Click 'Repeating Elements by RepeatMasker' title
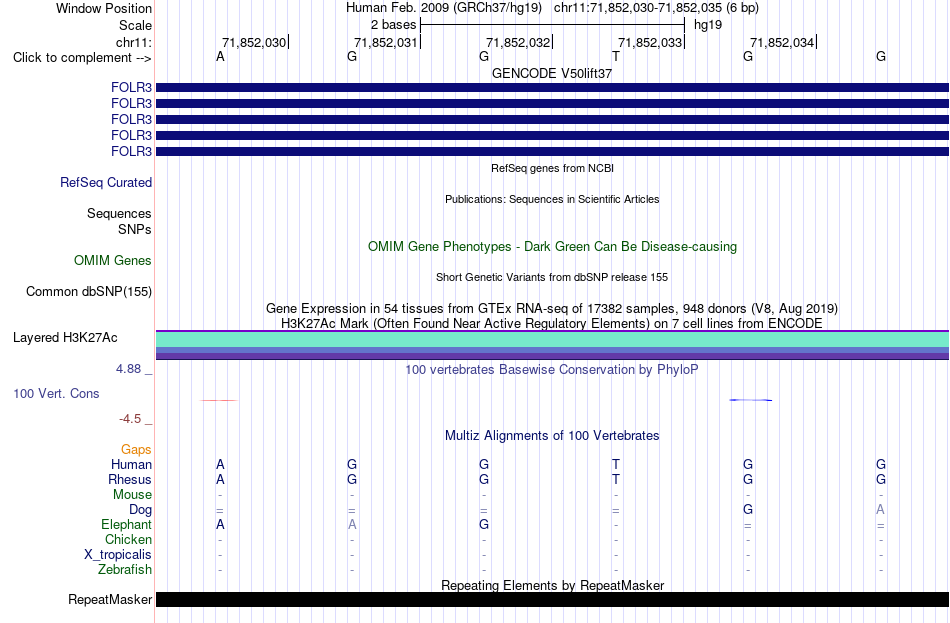This screenshot has height=623, width=950. 553,585
